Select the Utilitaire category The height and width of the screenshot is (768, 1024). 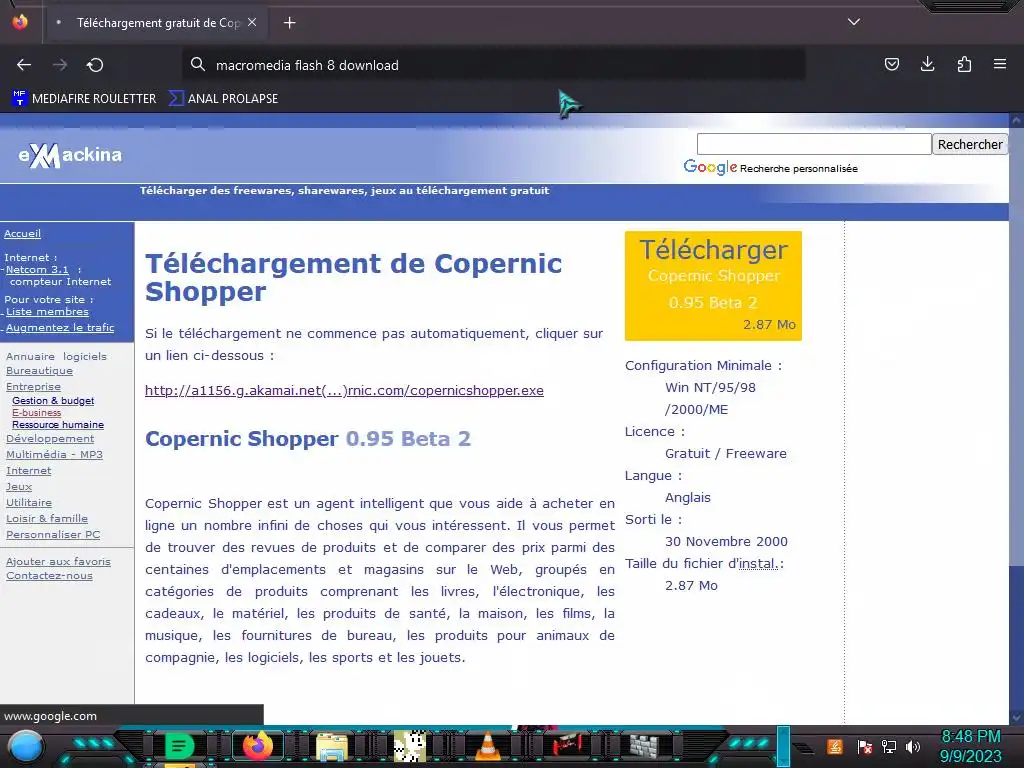[x=29, y=503]
